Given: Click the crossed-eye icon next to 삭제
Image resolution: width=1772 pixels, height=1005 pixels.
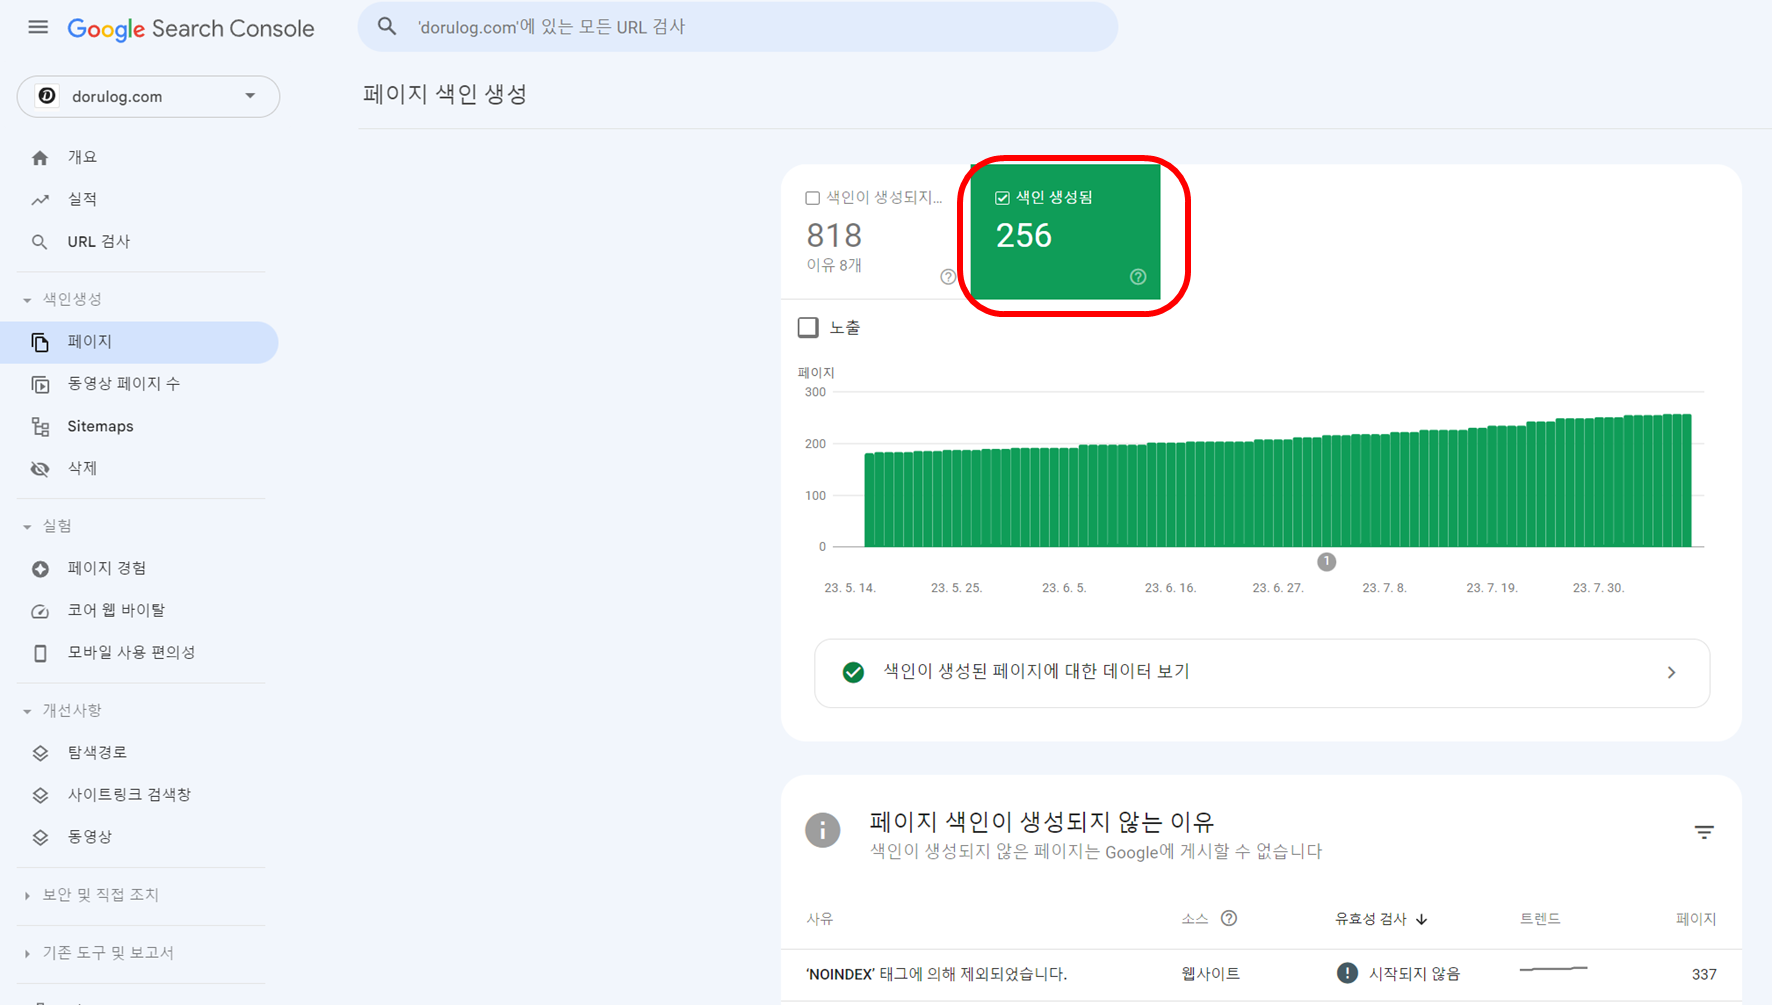Looking at the screenshot, I should pyautogui.click(x=40, y=469).
